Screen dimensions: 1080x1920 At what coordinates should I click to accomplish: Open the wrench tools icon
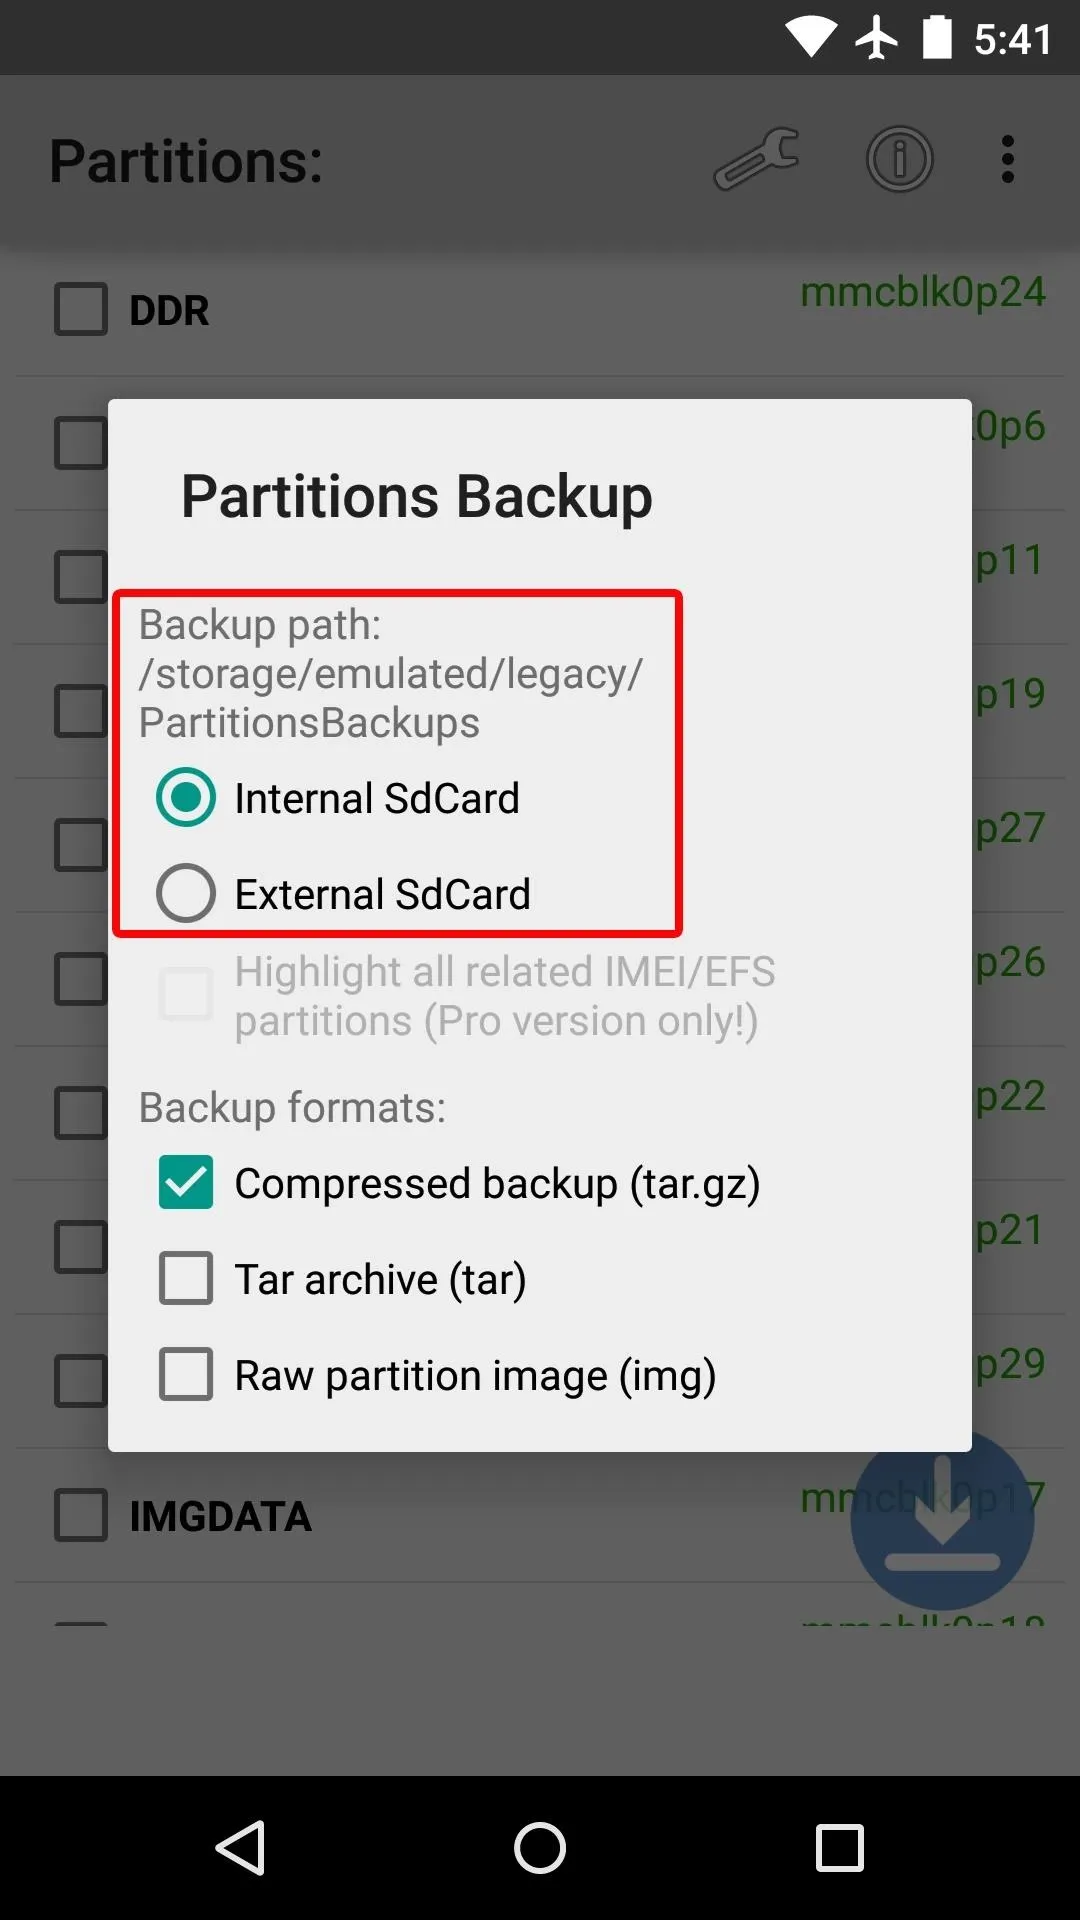pyautogui.click(x=756, y=159)
